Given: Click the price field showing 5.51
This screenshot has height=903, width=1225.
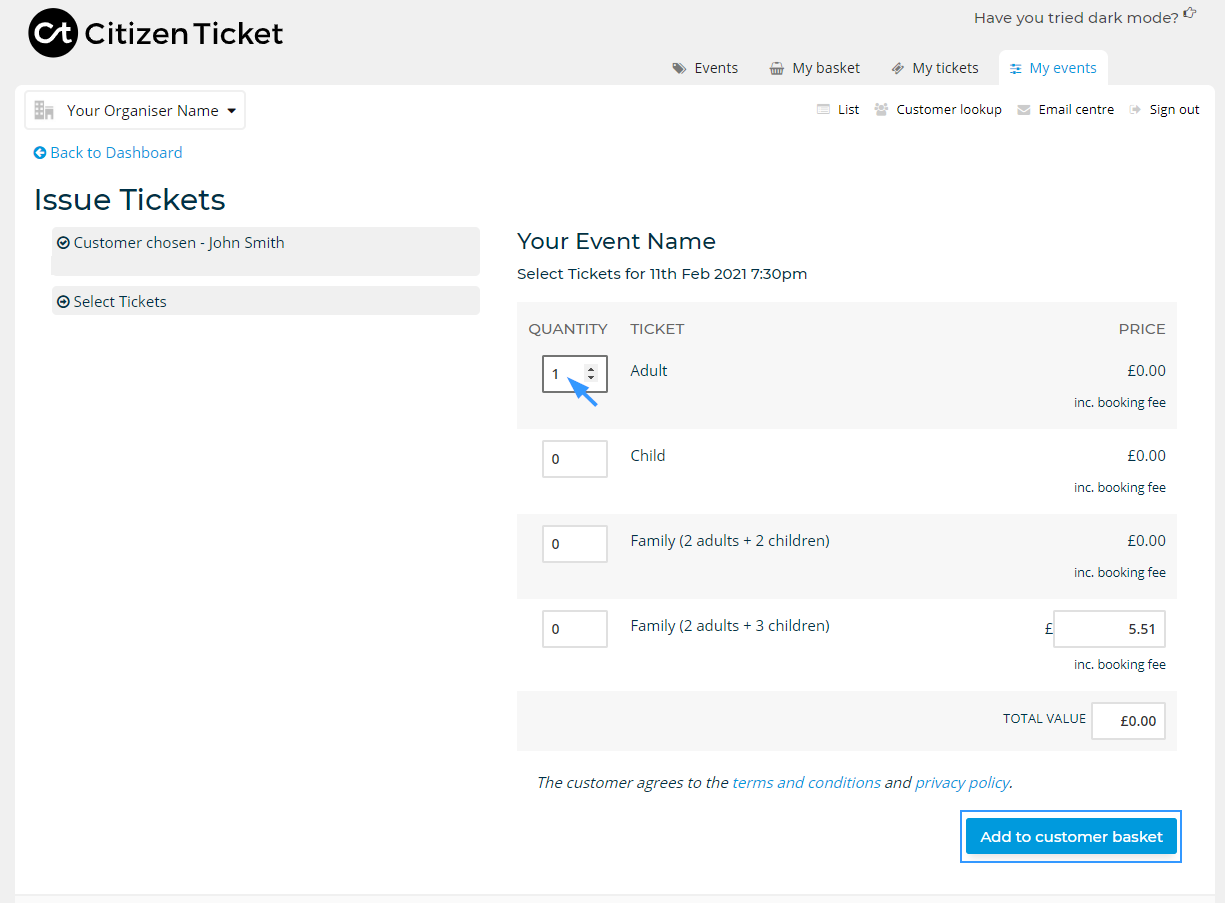Looking at the screenshot, I should tap(1109, 628).
